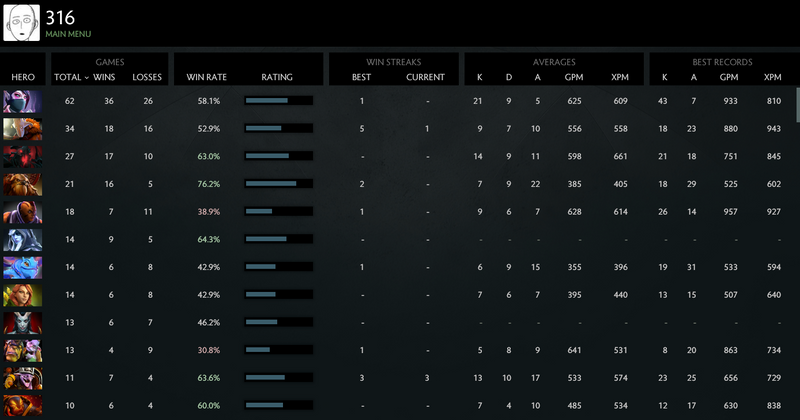Viewport: 800px width, 420px height.
Task: Select the Alchemist hero icon
Action: tap(22, 350)
